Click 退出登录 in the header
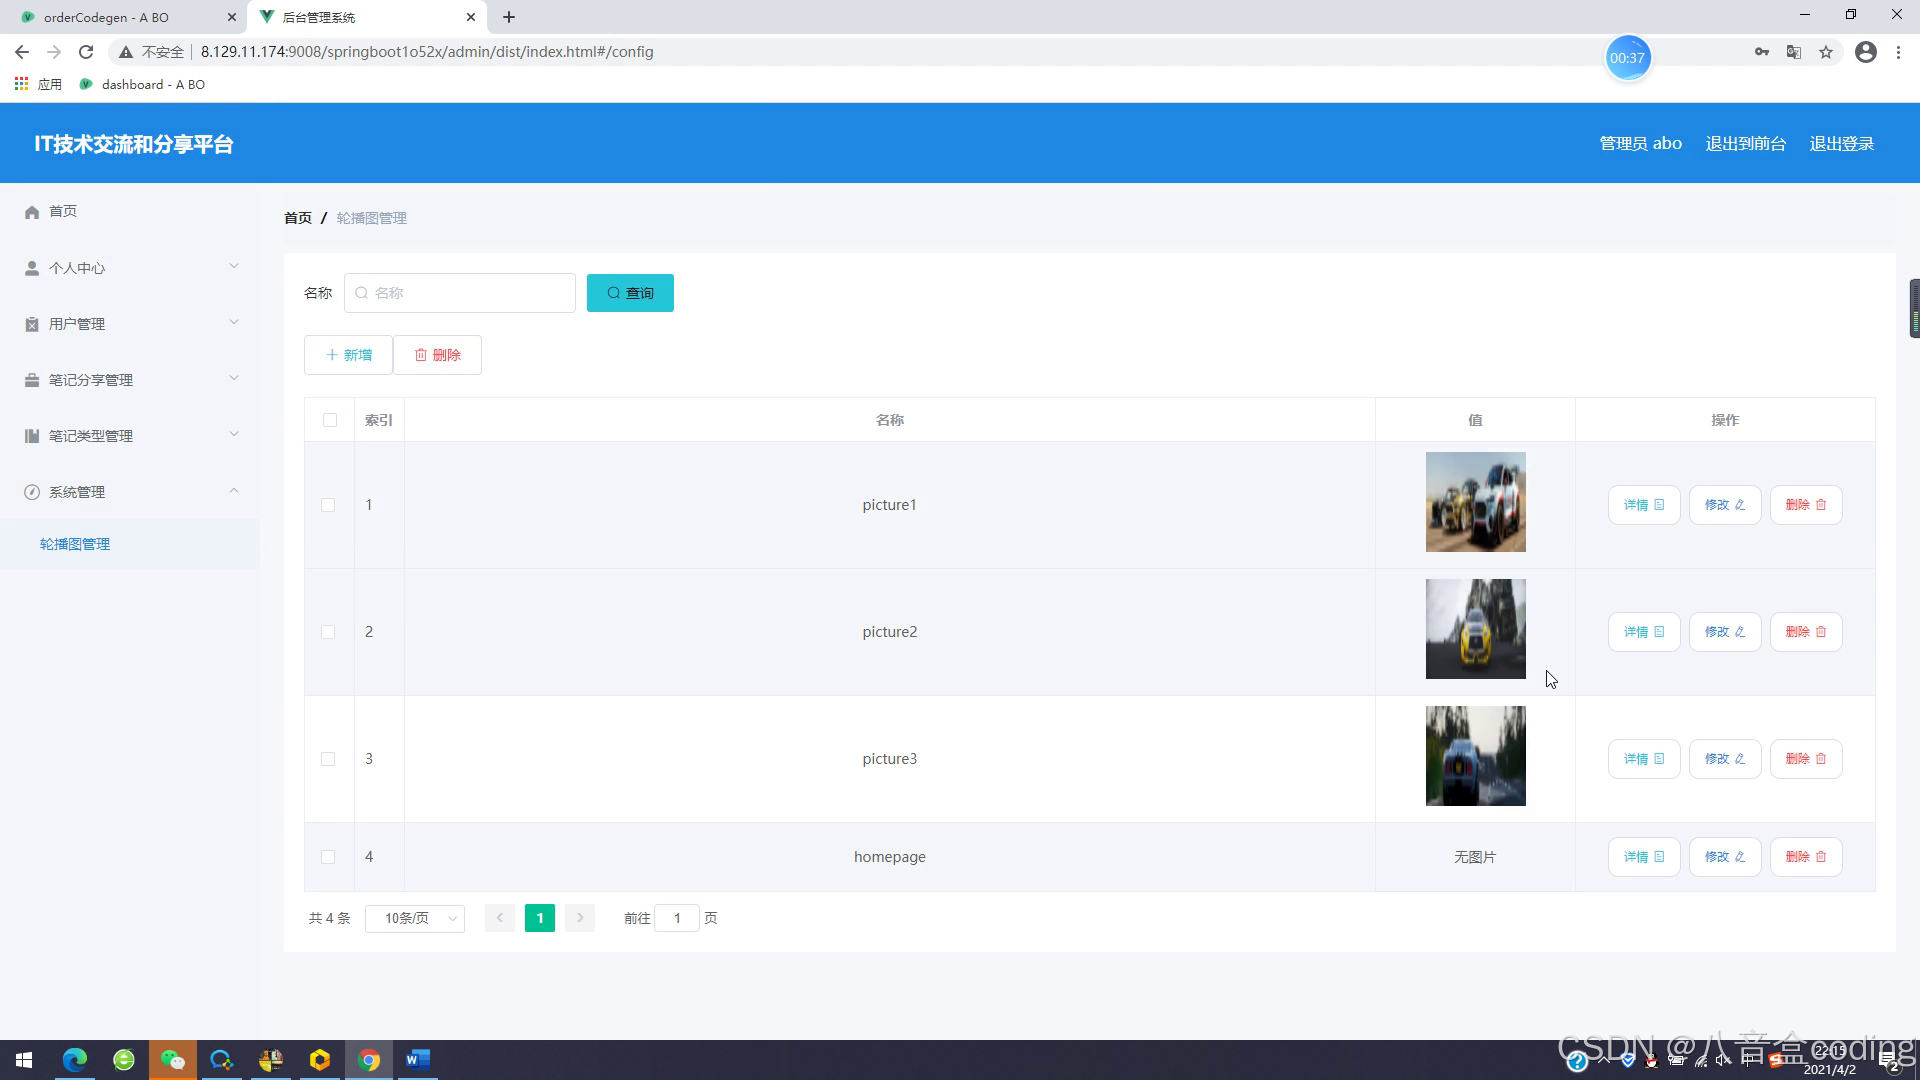The width and height of the screenshot is (1920, 1080). point(1841,143)
